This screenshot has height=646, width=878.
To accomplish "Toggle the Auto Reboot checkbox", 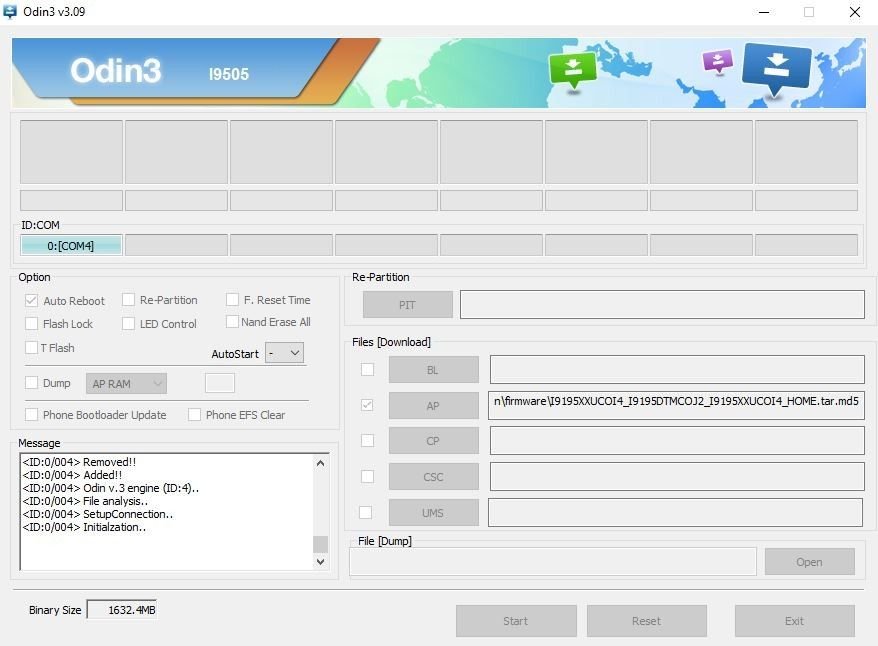I will 31,301.
